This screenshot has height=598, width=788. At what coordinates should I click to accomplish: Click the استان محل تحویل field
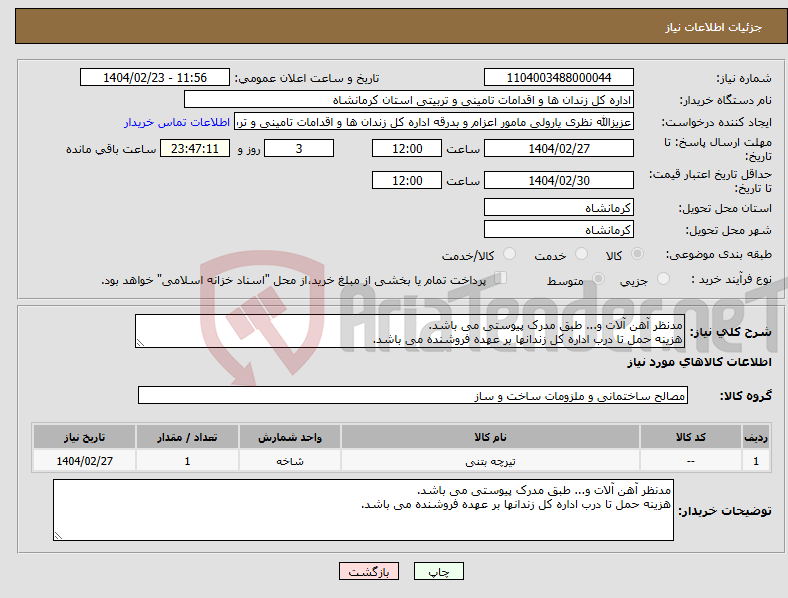559,207
